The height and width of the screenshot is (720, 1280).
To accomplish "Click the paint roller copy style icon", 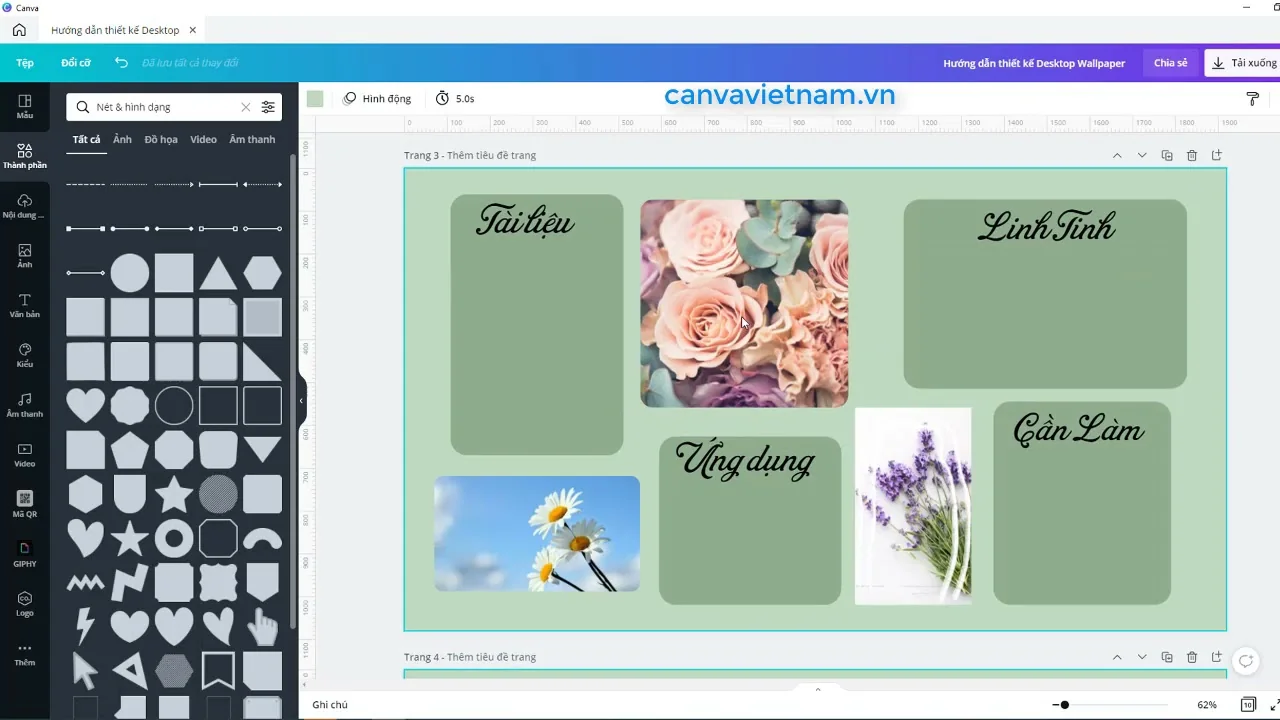I will click(x=1252, y=98).
